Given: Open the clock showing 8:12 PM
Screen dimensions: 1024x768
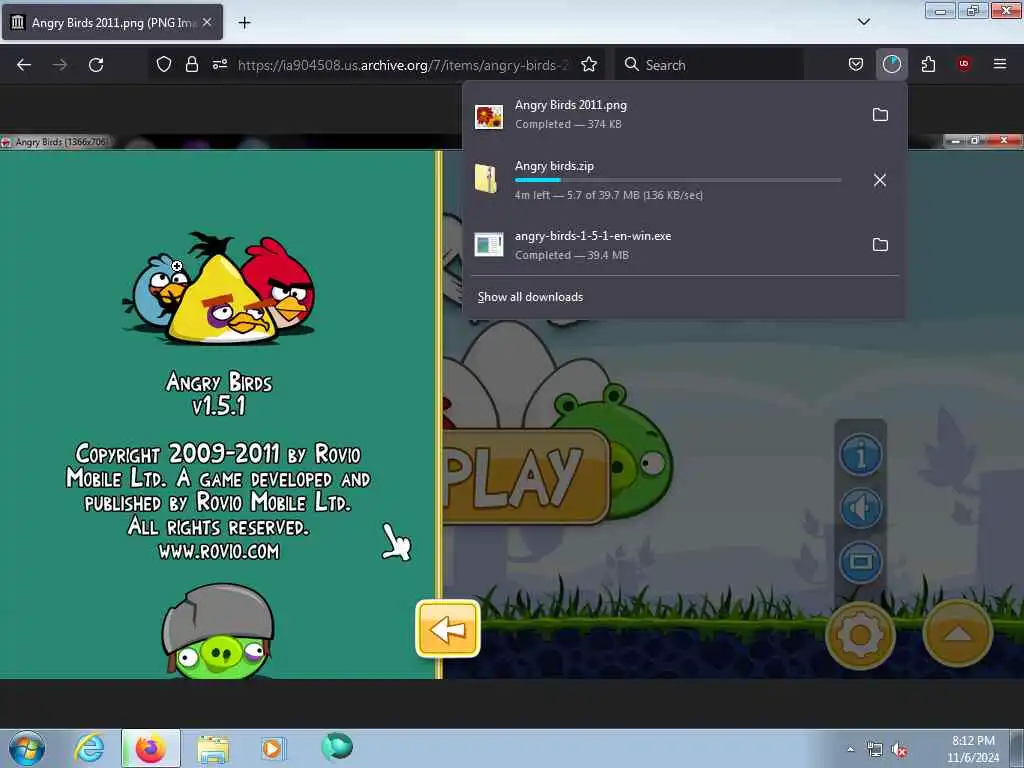Looking at the screenshot, I should click(x=973, y=749).
